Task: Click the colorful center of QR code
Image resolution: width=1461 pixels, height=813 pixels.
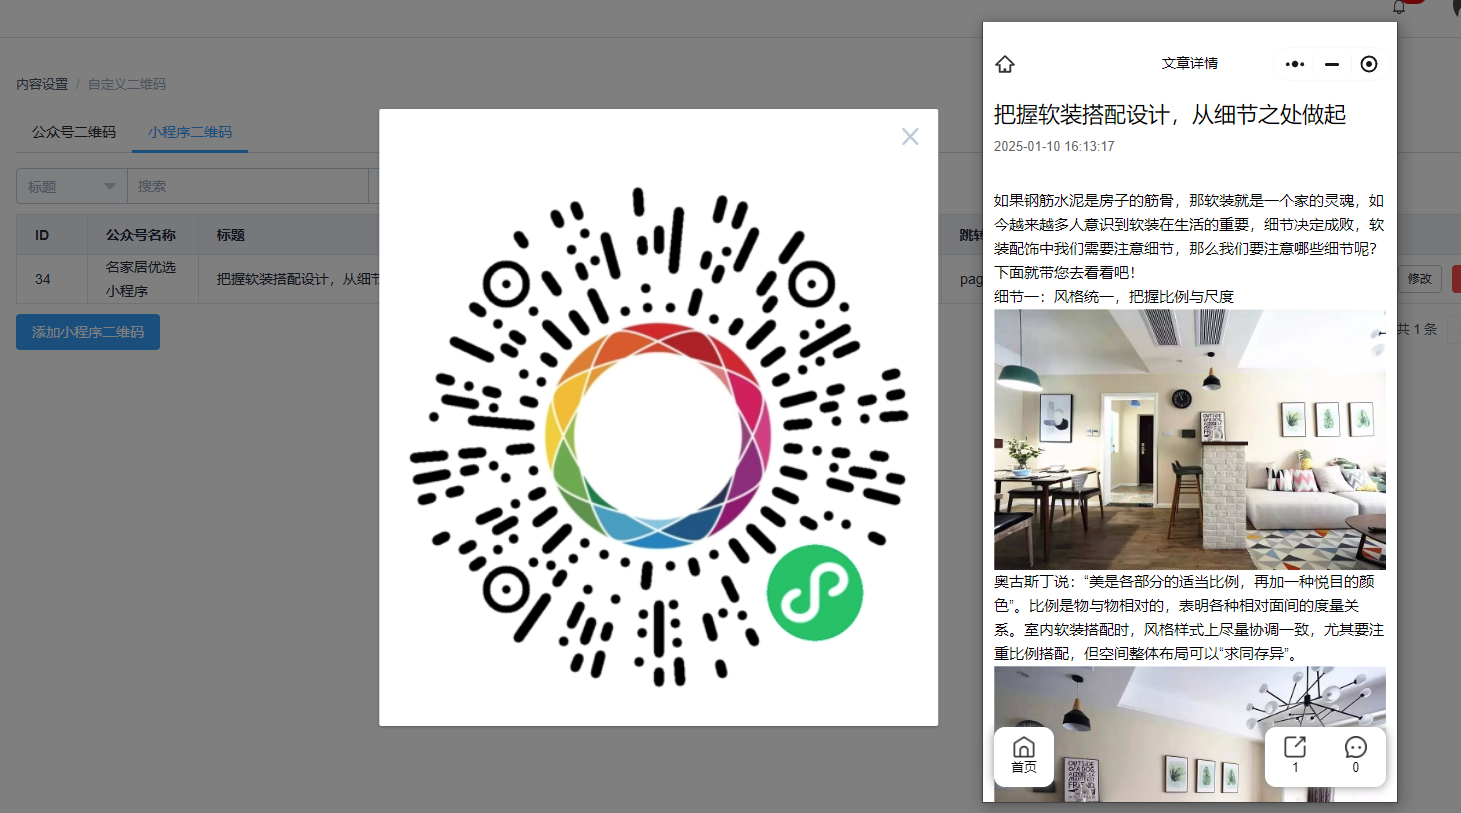Action: tap(658, 436)
